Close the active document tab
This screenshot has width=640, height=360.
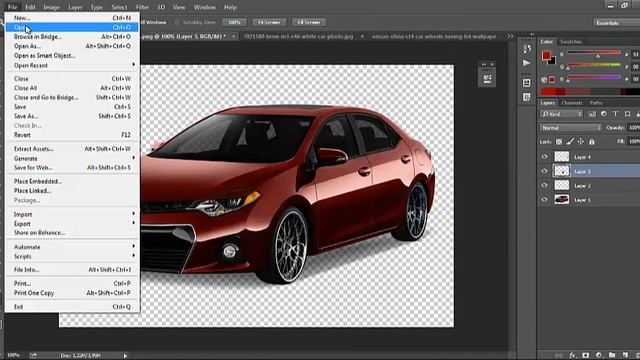click(233, 36)
